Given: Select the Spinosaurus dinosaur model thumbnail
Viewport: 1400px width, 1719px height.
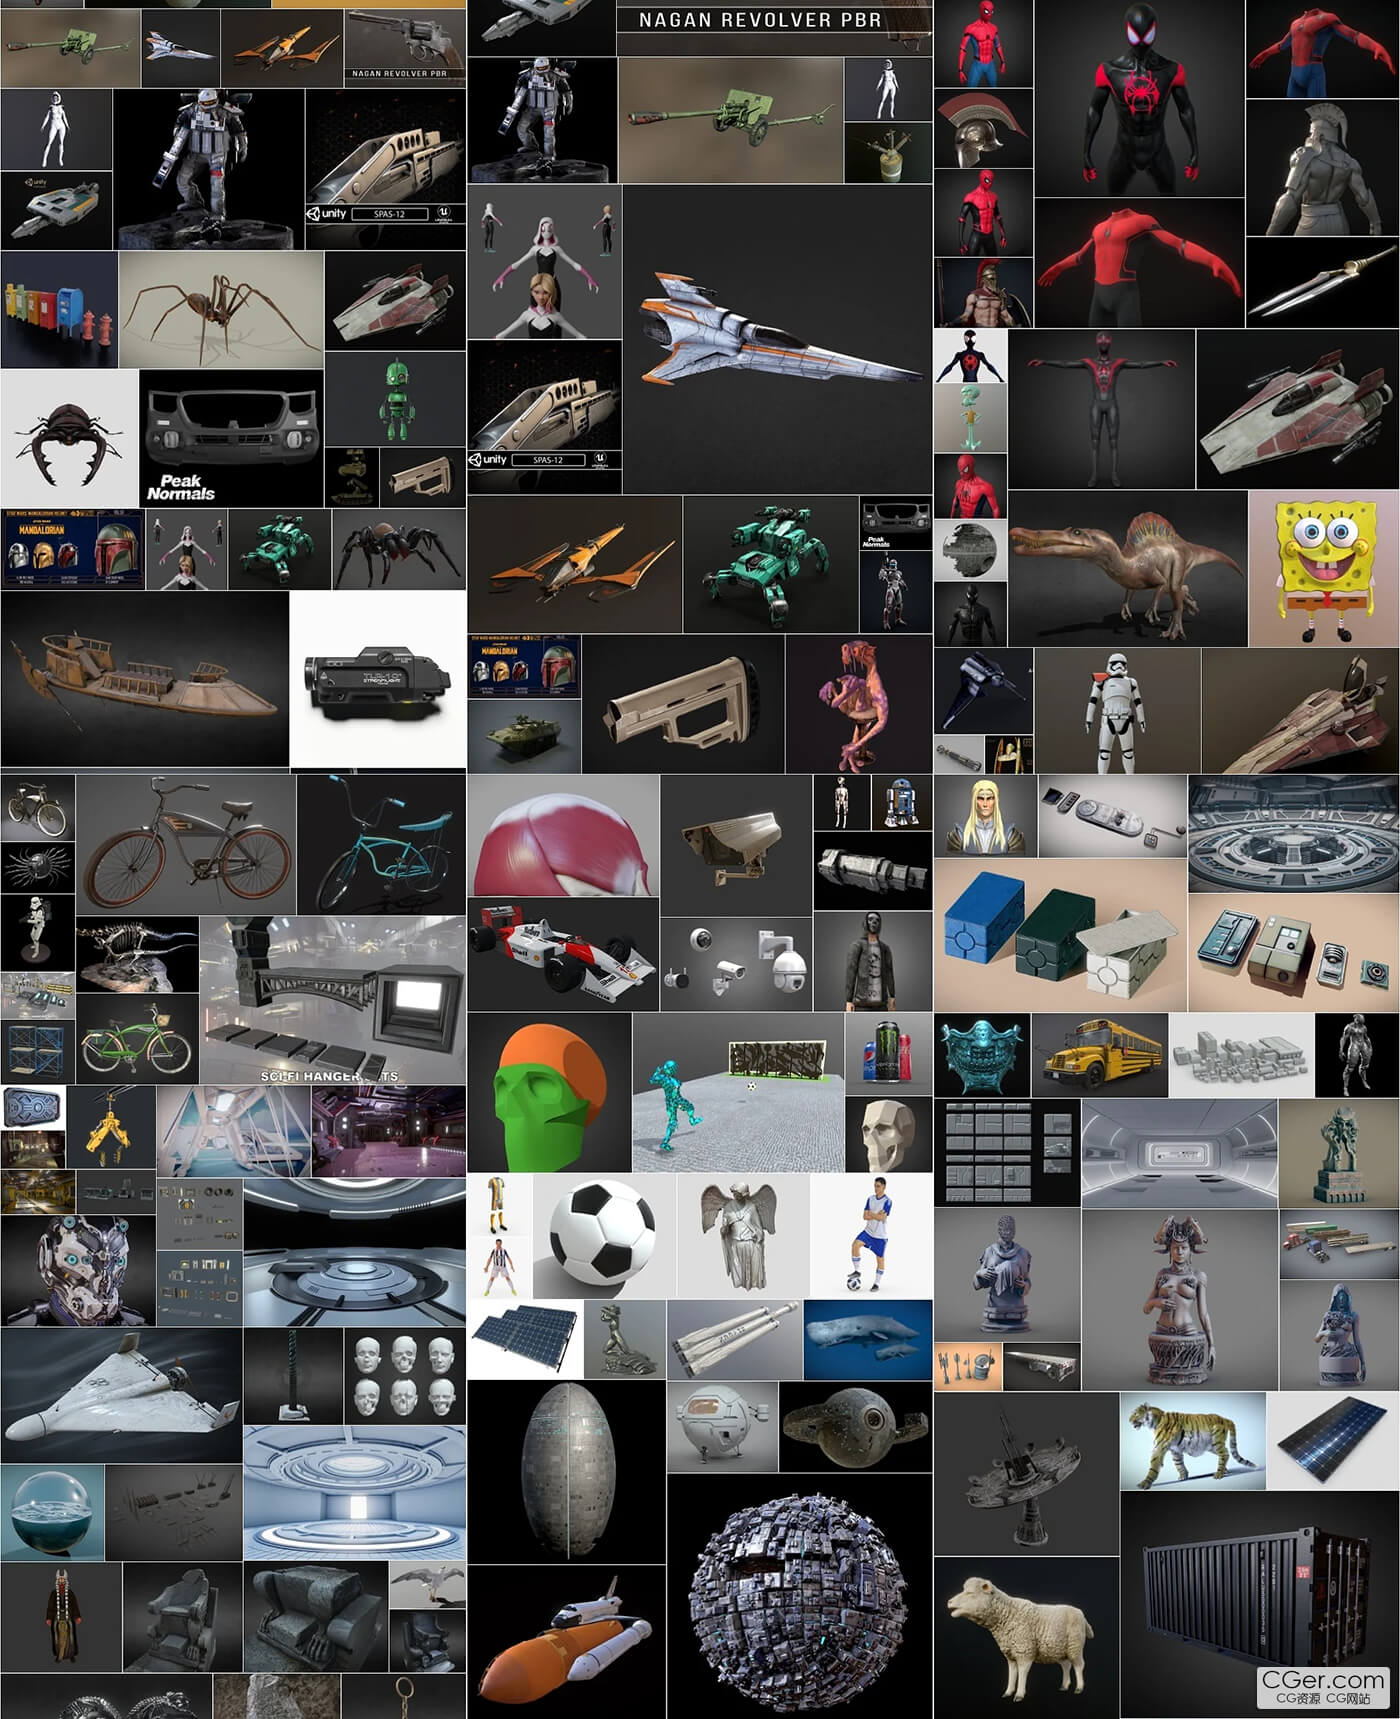Looking at the screenshot, I should [1127, 568].
